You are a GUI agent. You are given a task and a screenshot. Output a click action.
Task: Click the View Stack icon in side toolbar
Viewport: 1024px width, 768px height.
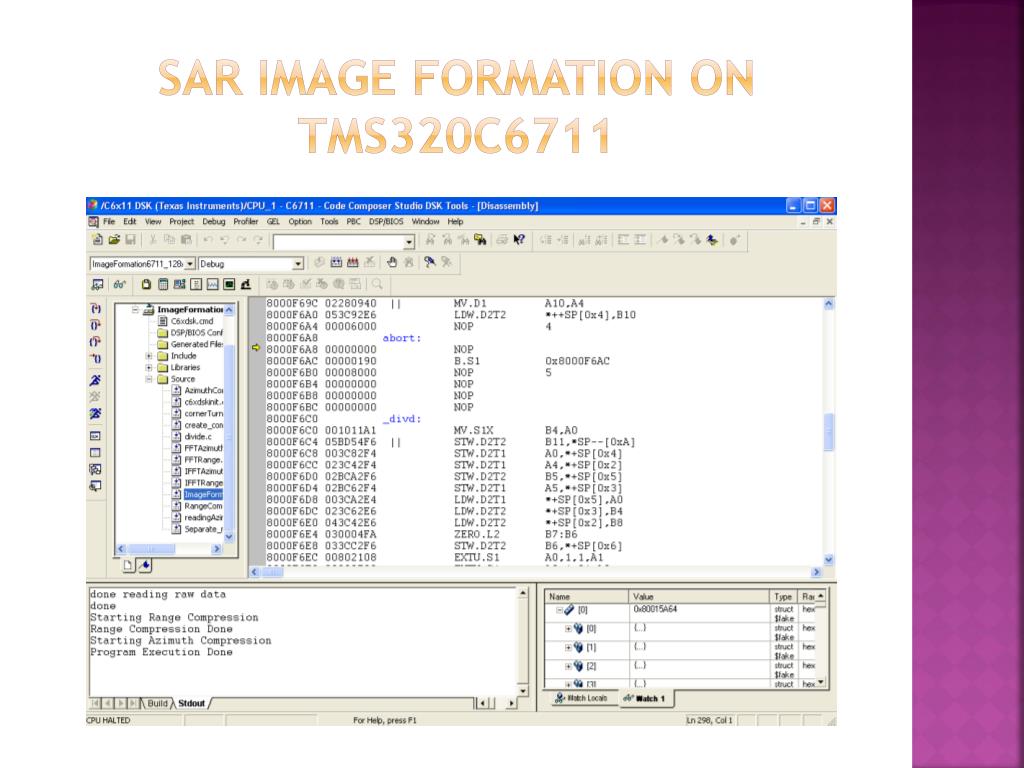pos(95,469)
